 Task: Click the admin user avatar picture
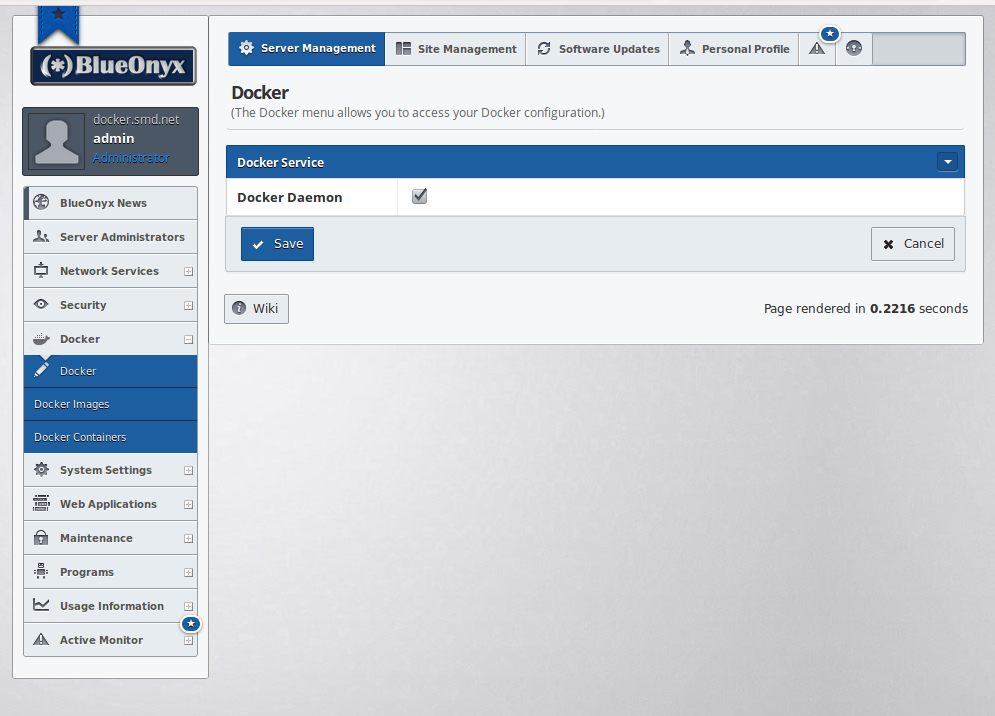[56, 142]
